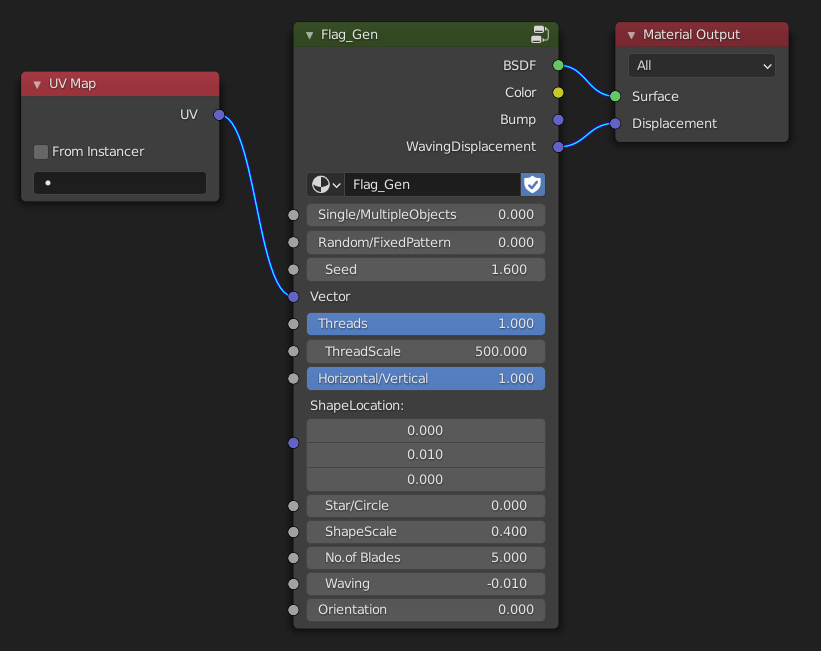Open the node tree browse icon
Viewport: 821px width, 651px height.
[325, 184]
